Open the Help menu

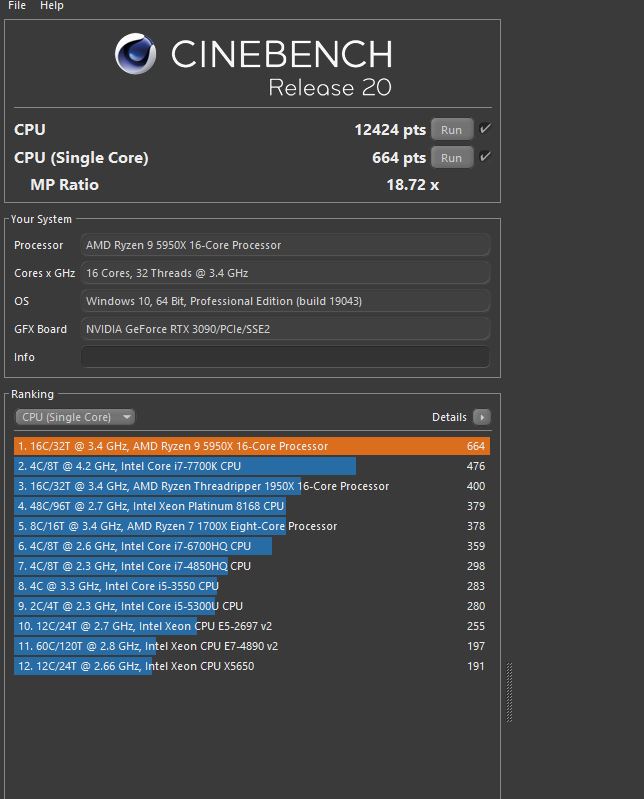pyautogui.click(x=52, y=6)
